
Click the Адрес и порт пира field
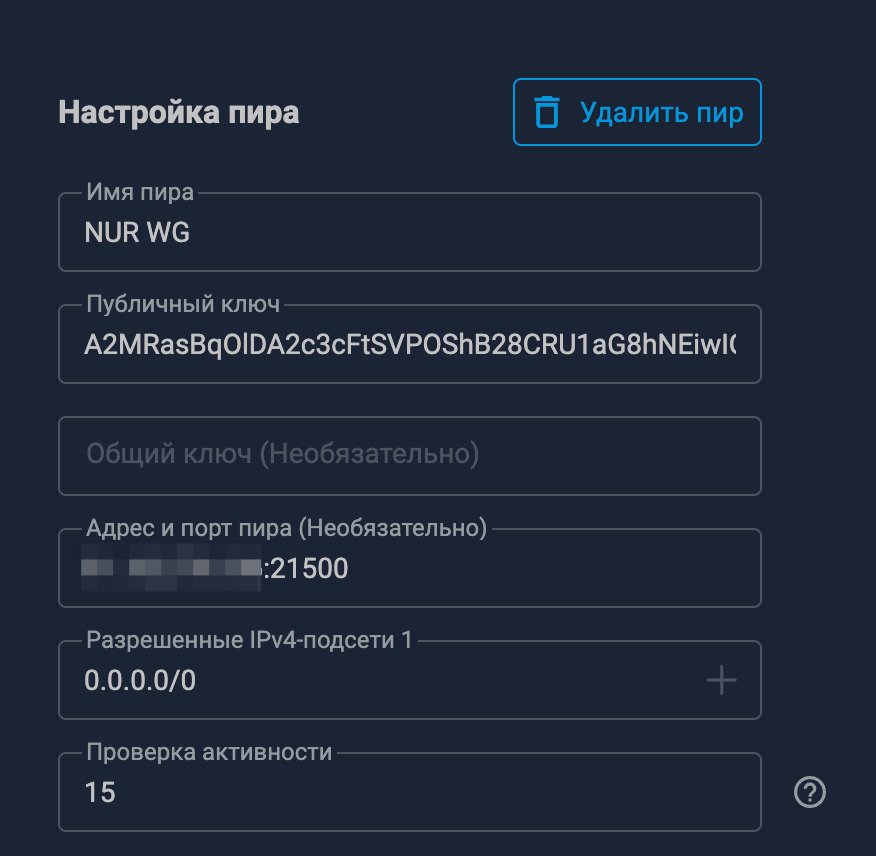pyautogui.click(x=410, y=568)
